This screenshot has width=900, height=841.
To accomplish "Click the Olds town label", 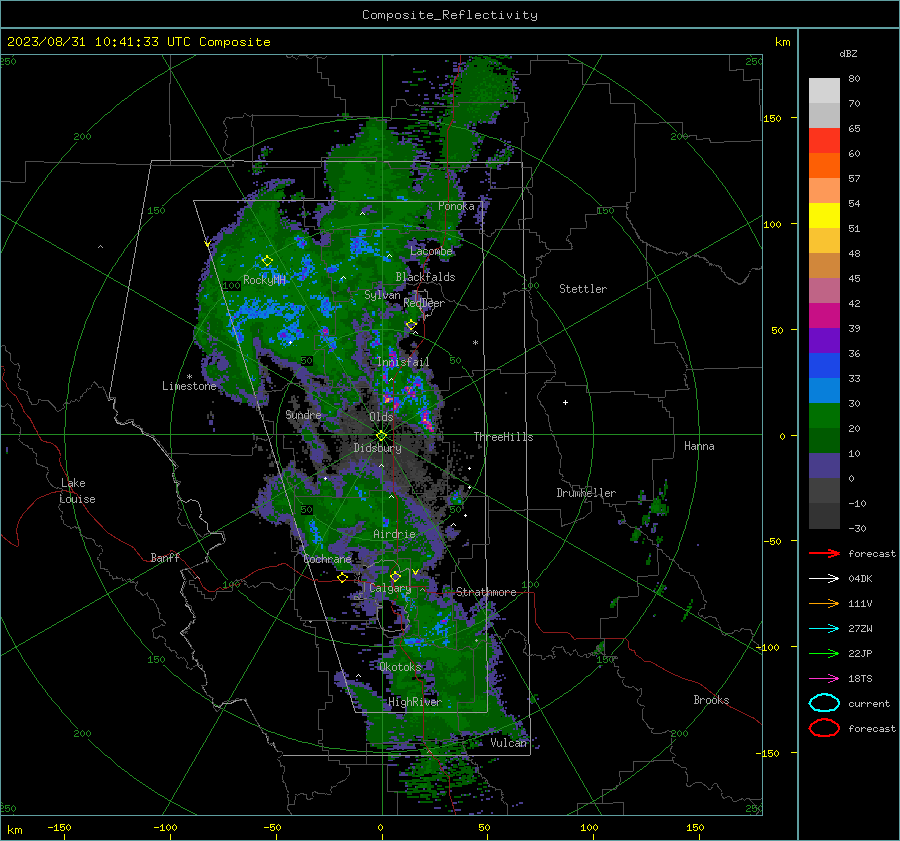I will (381, 417).
